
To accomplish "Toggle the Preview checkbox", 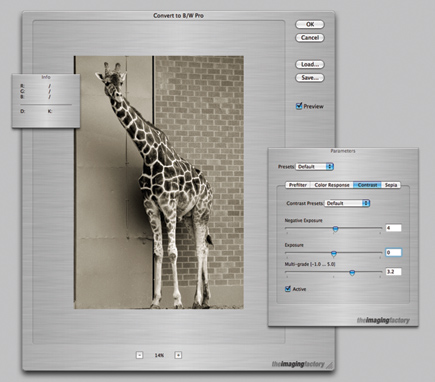I will click(x=299, y=106).
